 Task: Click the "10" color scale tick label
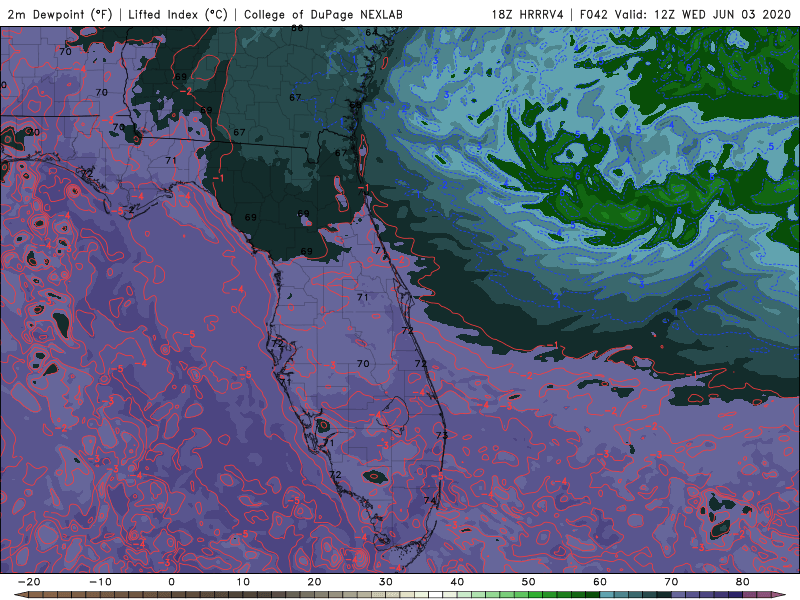click(x=243, y=582)
